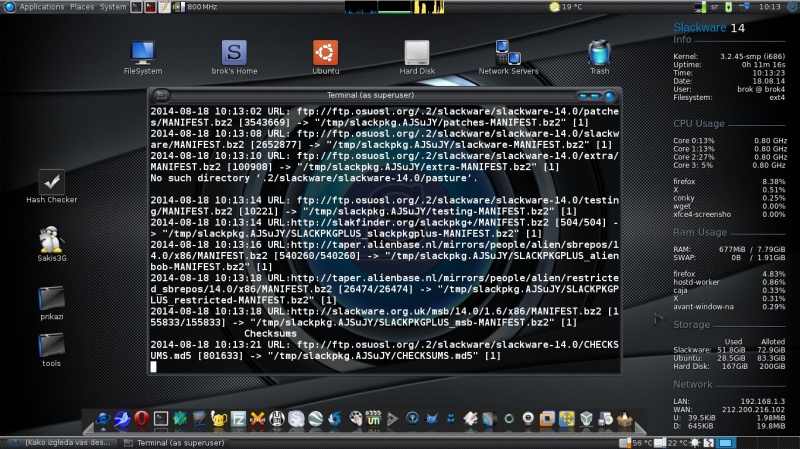Click the yellow beer mug dock icon

pos(219,419)
